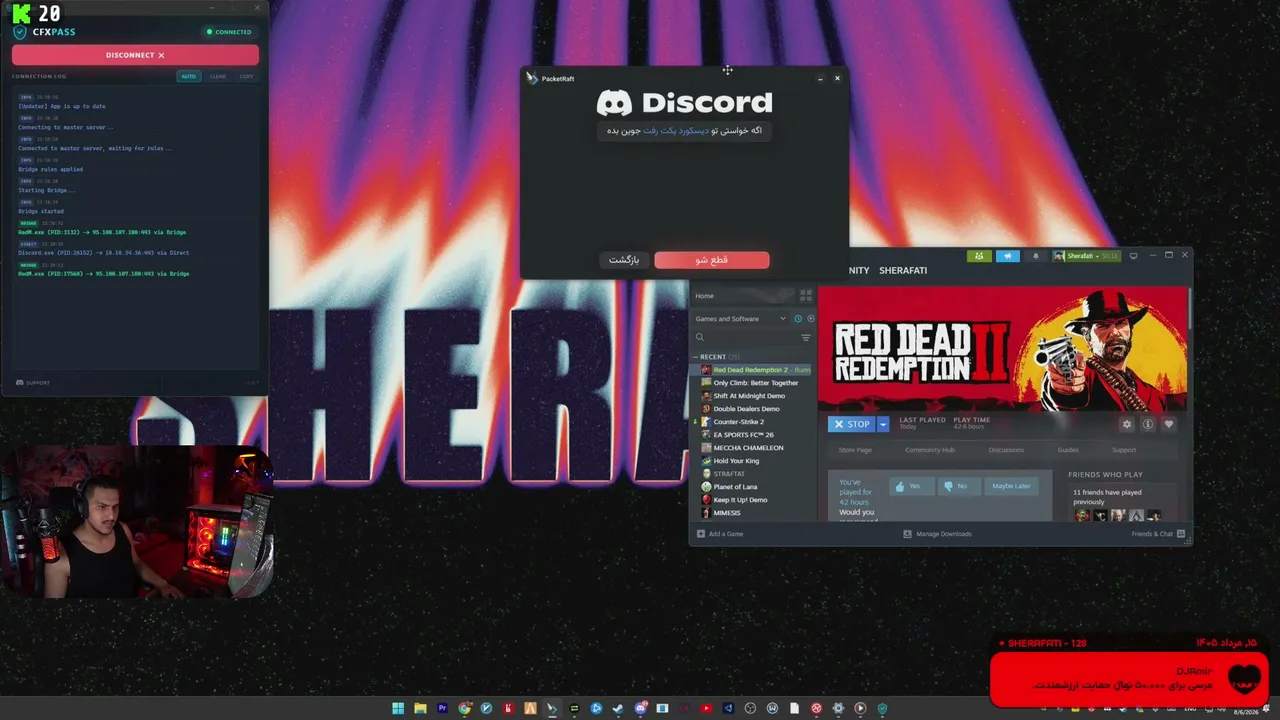Open the Community Hub tab
This screenshot has width=1280, height=720.
[930, 450]
